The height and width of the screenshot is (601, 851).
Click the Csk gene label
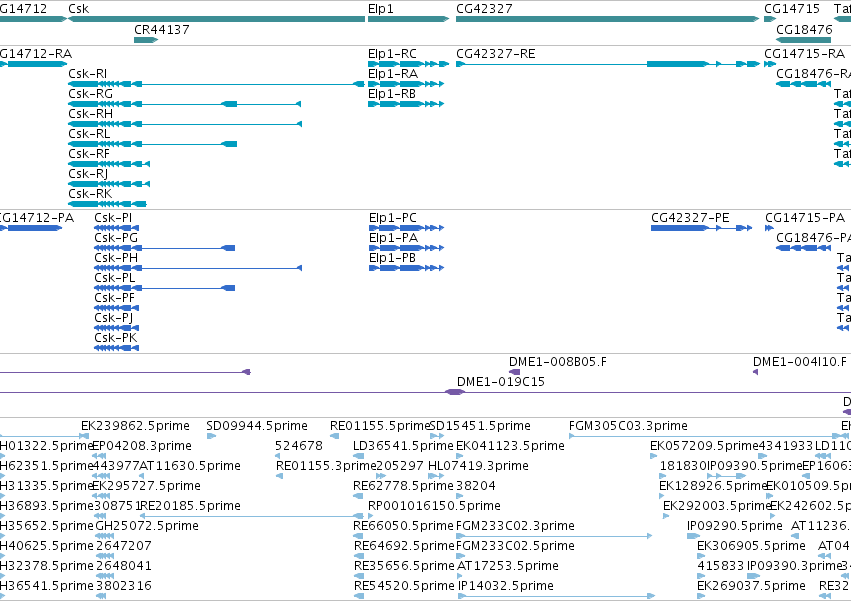pyautogui.click(x=78, y=9)
